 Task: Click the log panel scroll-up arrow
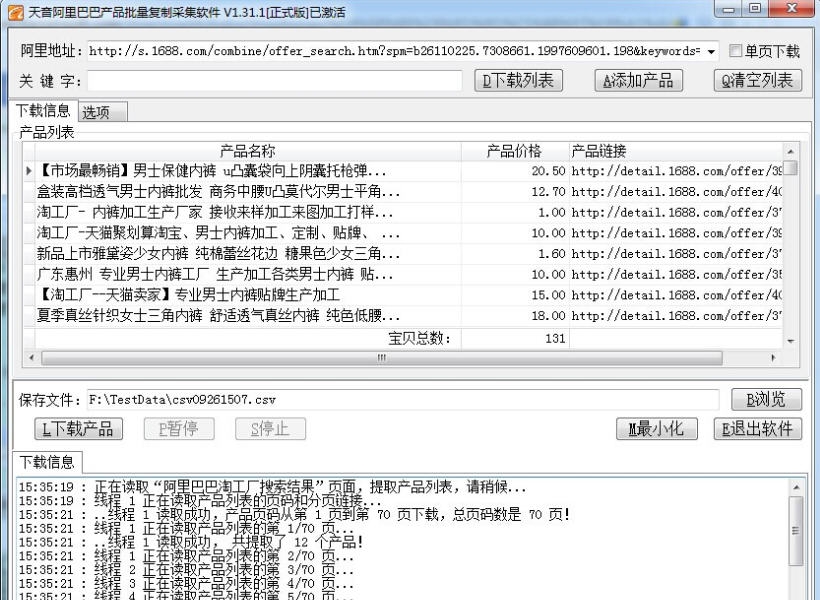pos(796,488)
